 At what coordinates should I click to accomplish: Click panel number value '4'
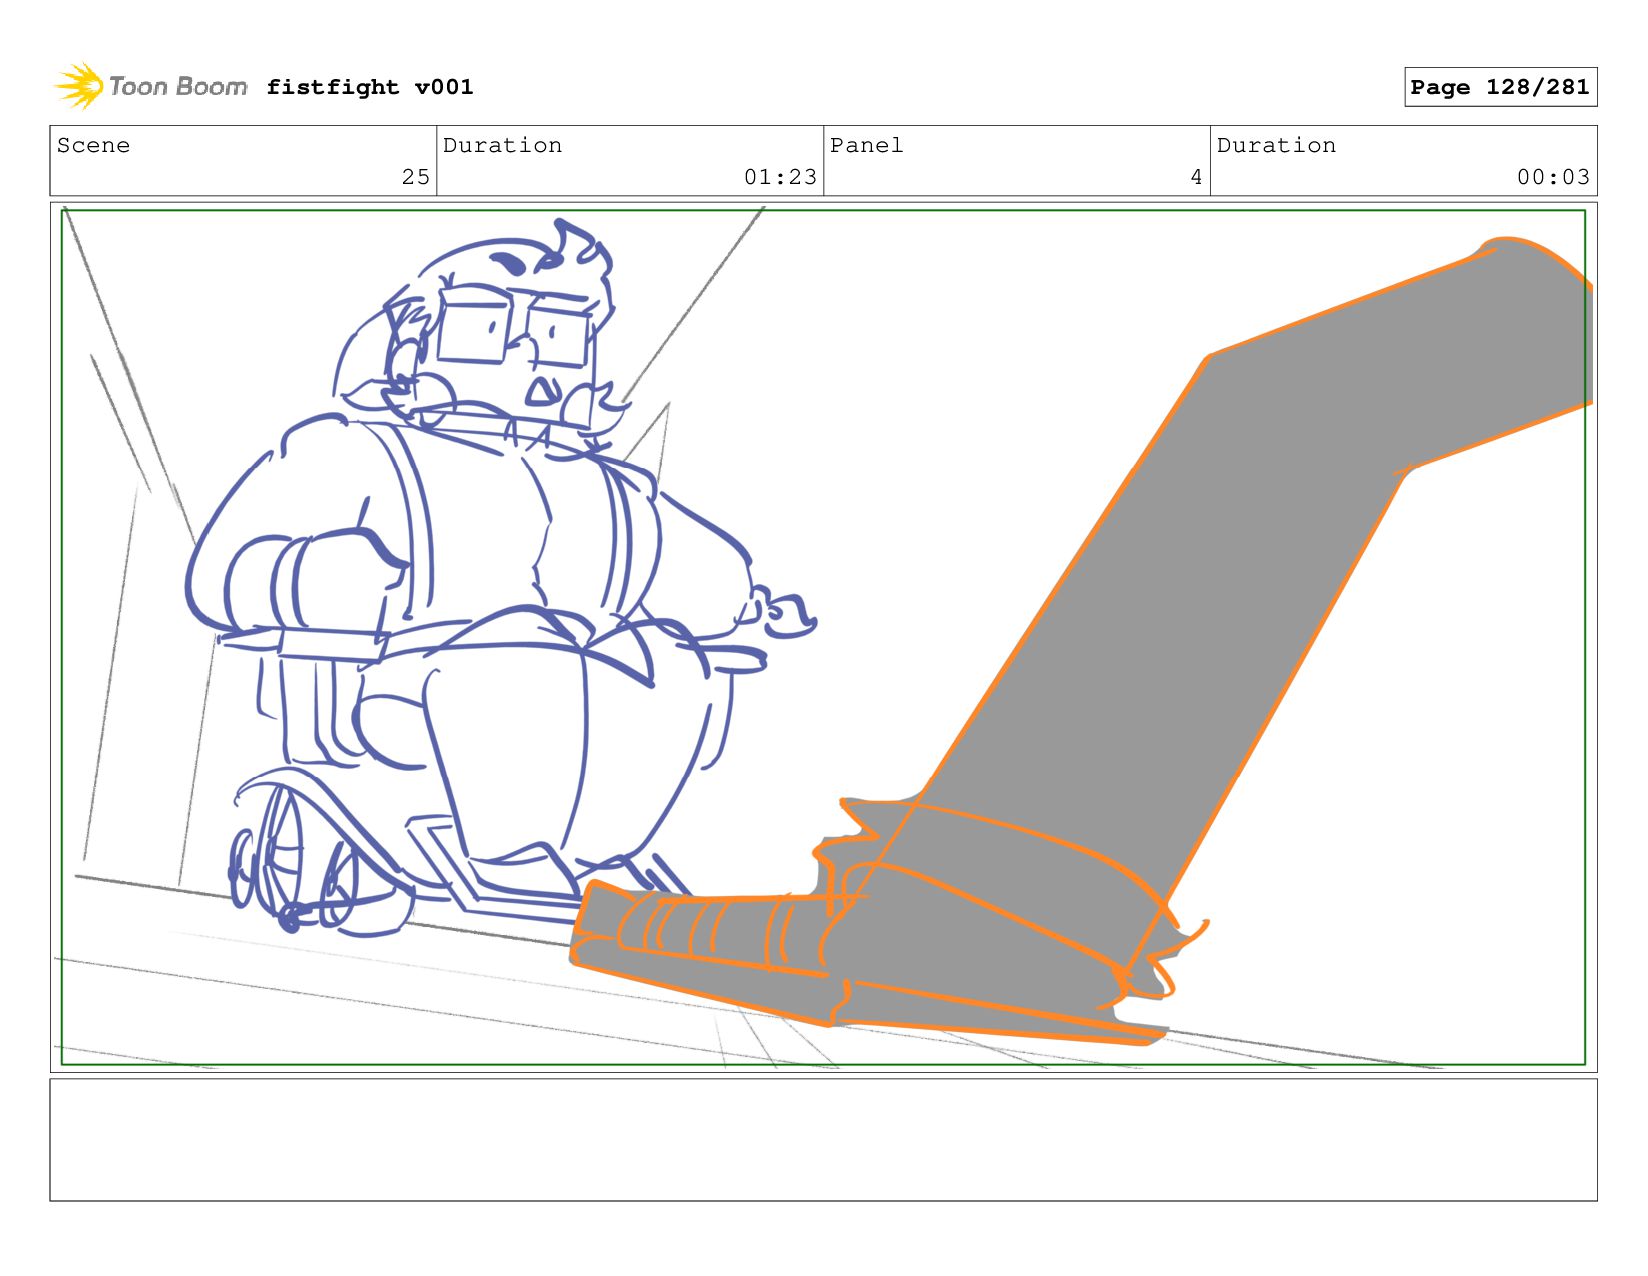(x=1196, y=177)
